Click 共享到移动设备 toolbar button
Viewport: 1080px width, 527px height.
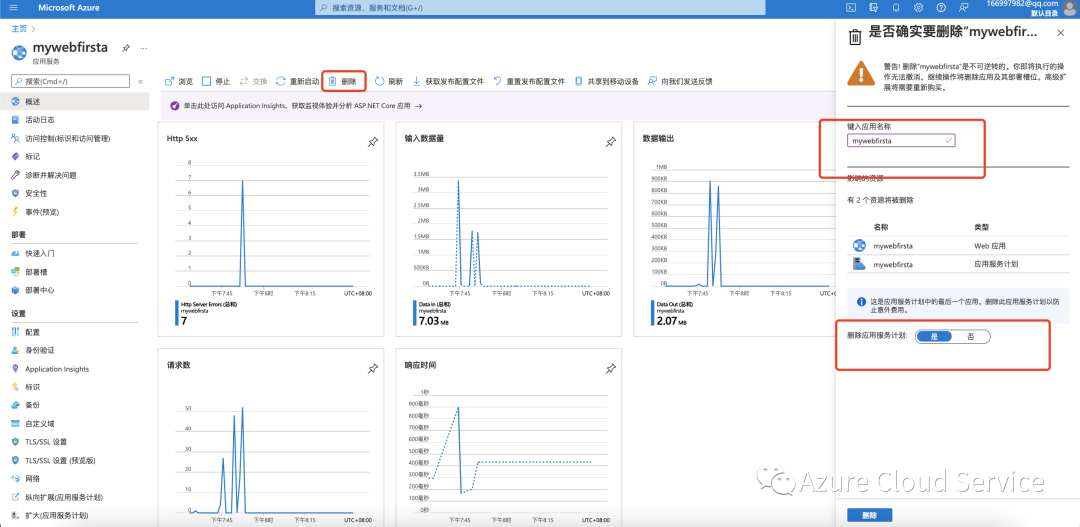coord(607,81)
